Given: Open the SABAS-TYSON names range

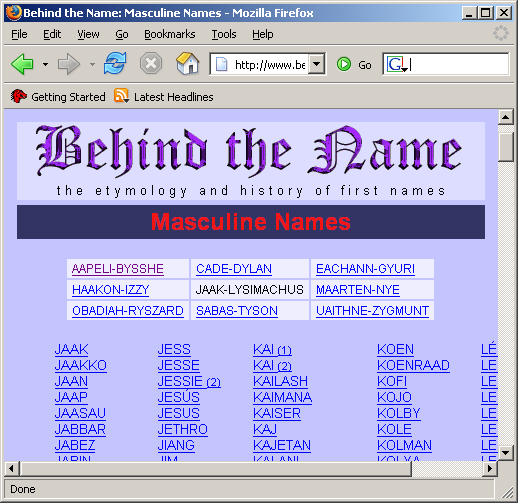Looking at the screenshot, I should (x=237, y=311).
